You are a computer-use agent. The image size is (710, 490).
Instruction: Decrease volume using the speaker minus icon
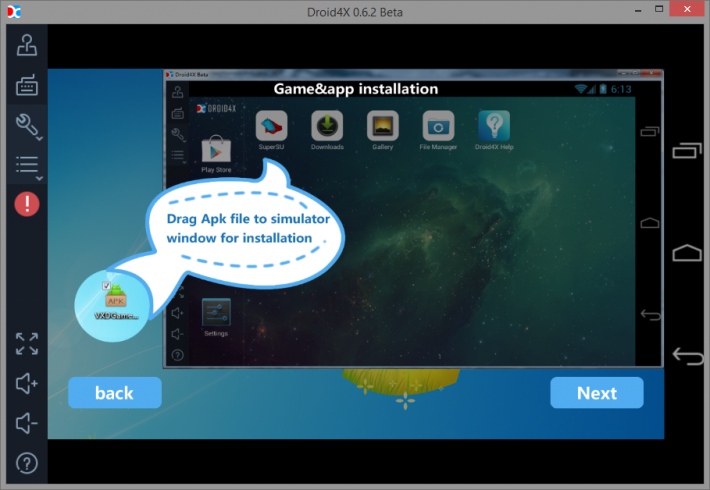point(27,423)
